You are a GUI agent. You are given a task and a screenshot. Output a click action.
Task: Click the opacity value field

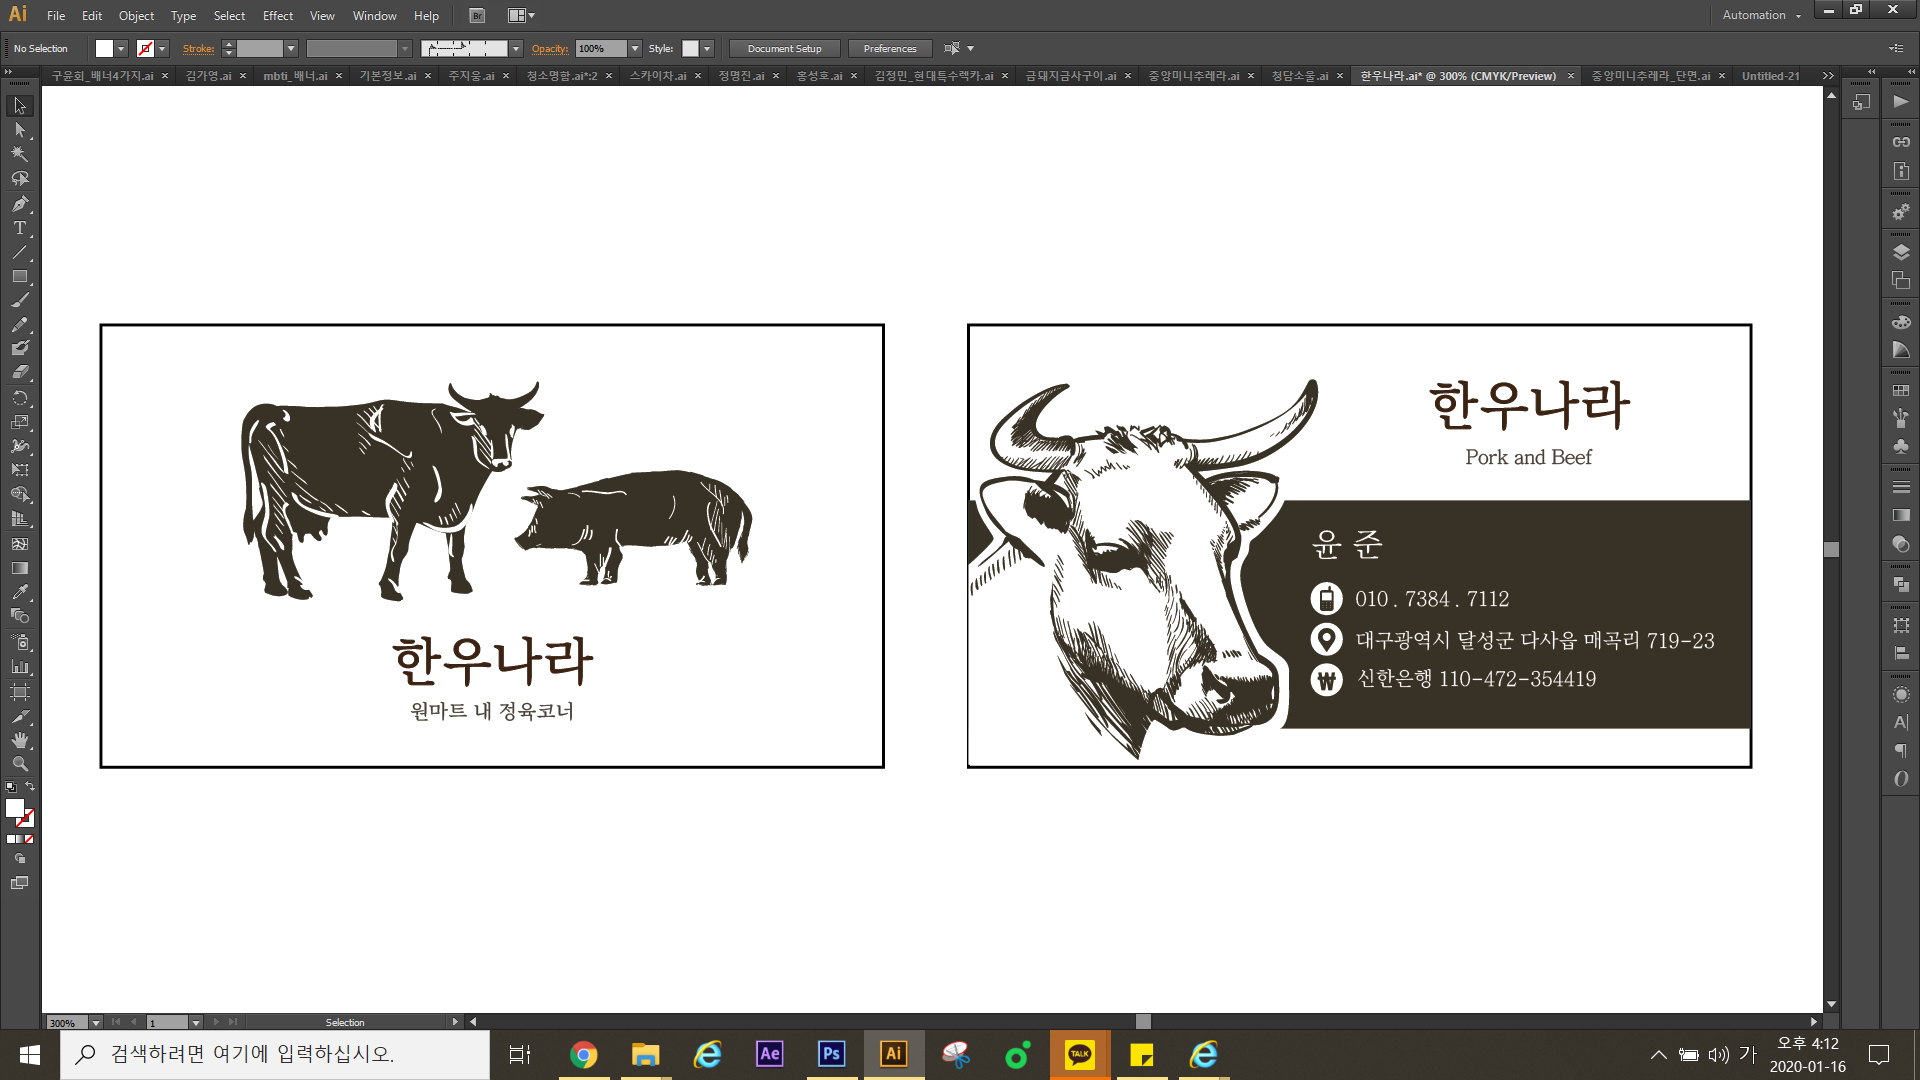pos(601,49)
